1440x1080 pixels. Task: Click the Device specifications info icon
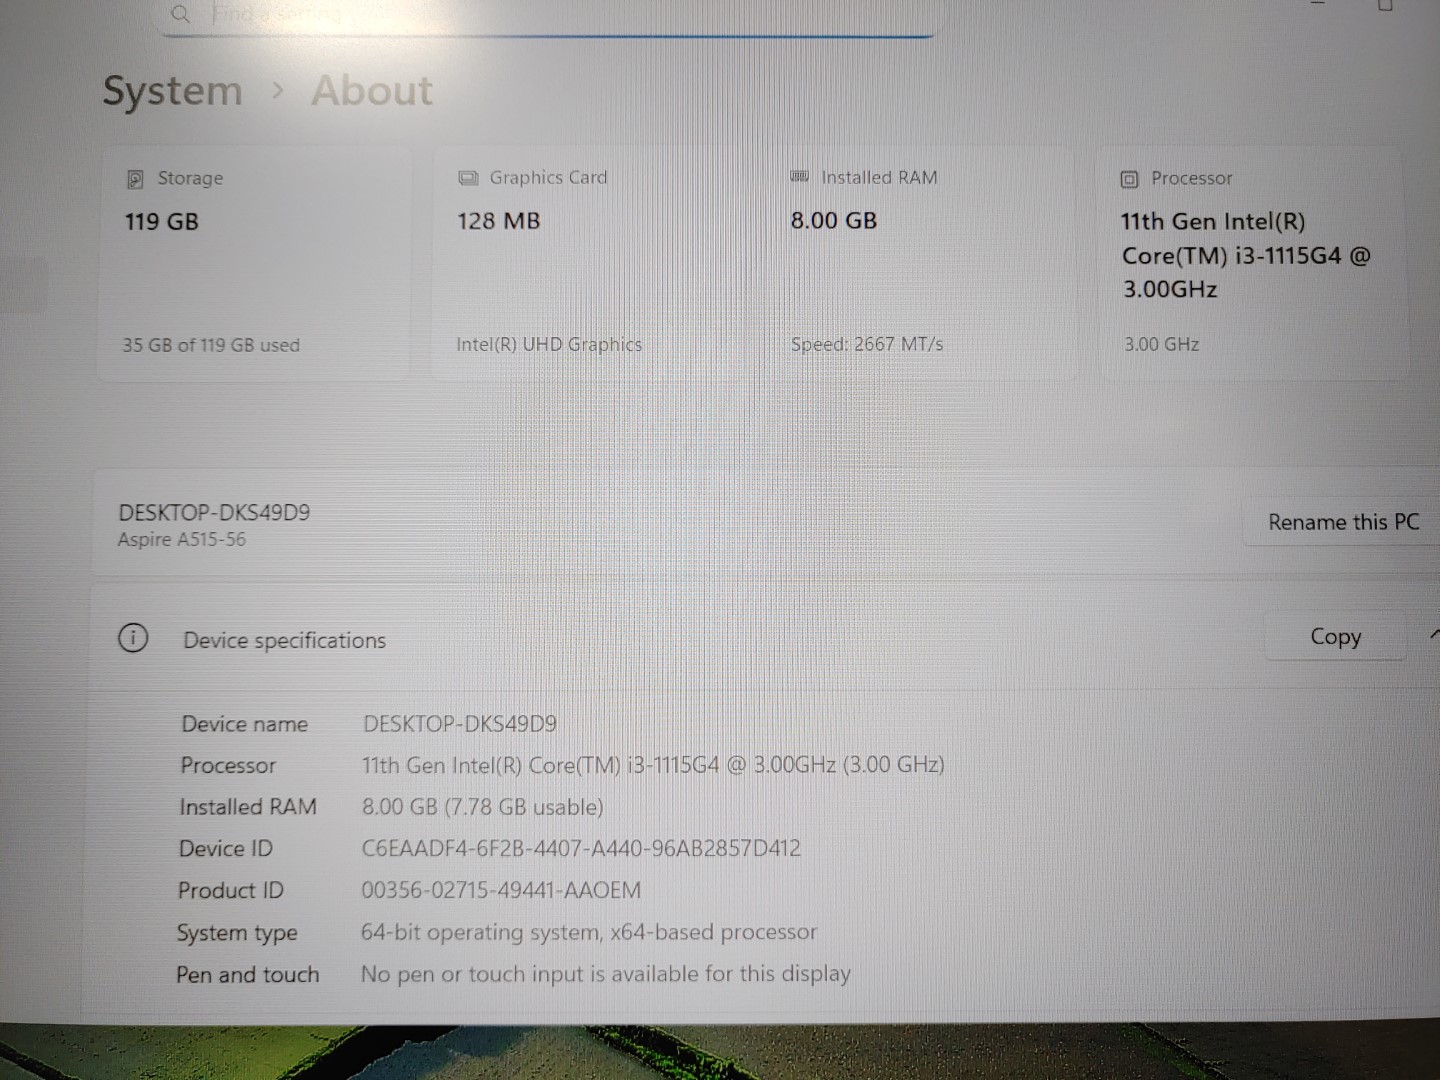click(x=133, y=638)
